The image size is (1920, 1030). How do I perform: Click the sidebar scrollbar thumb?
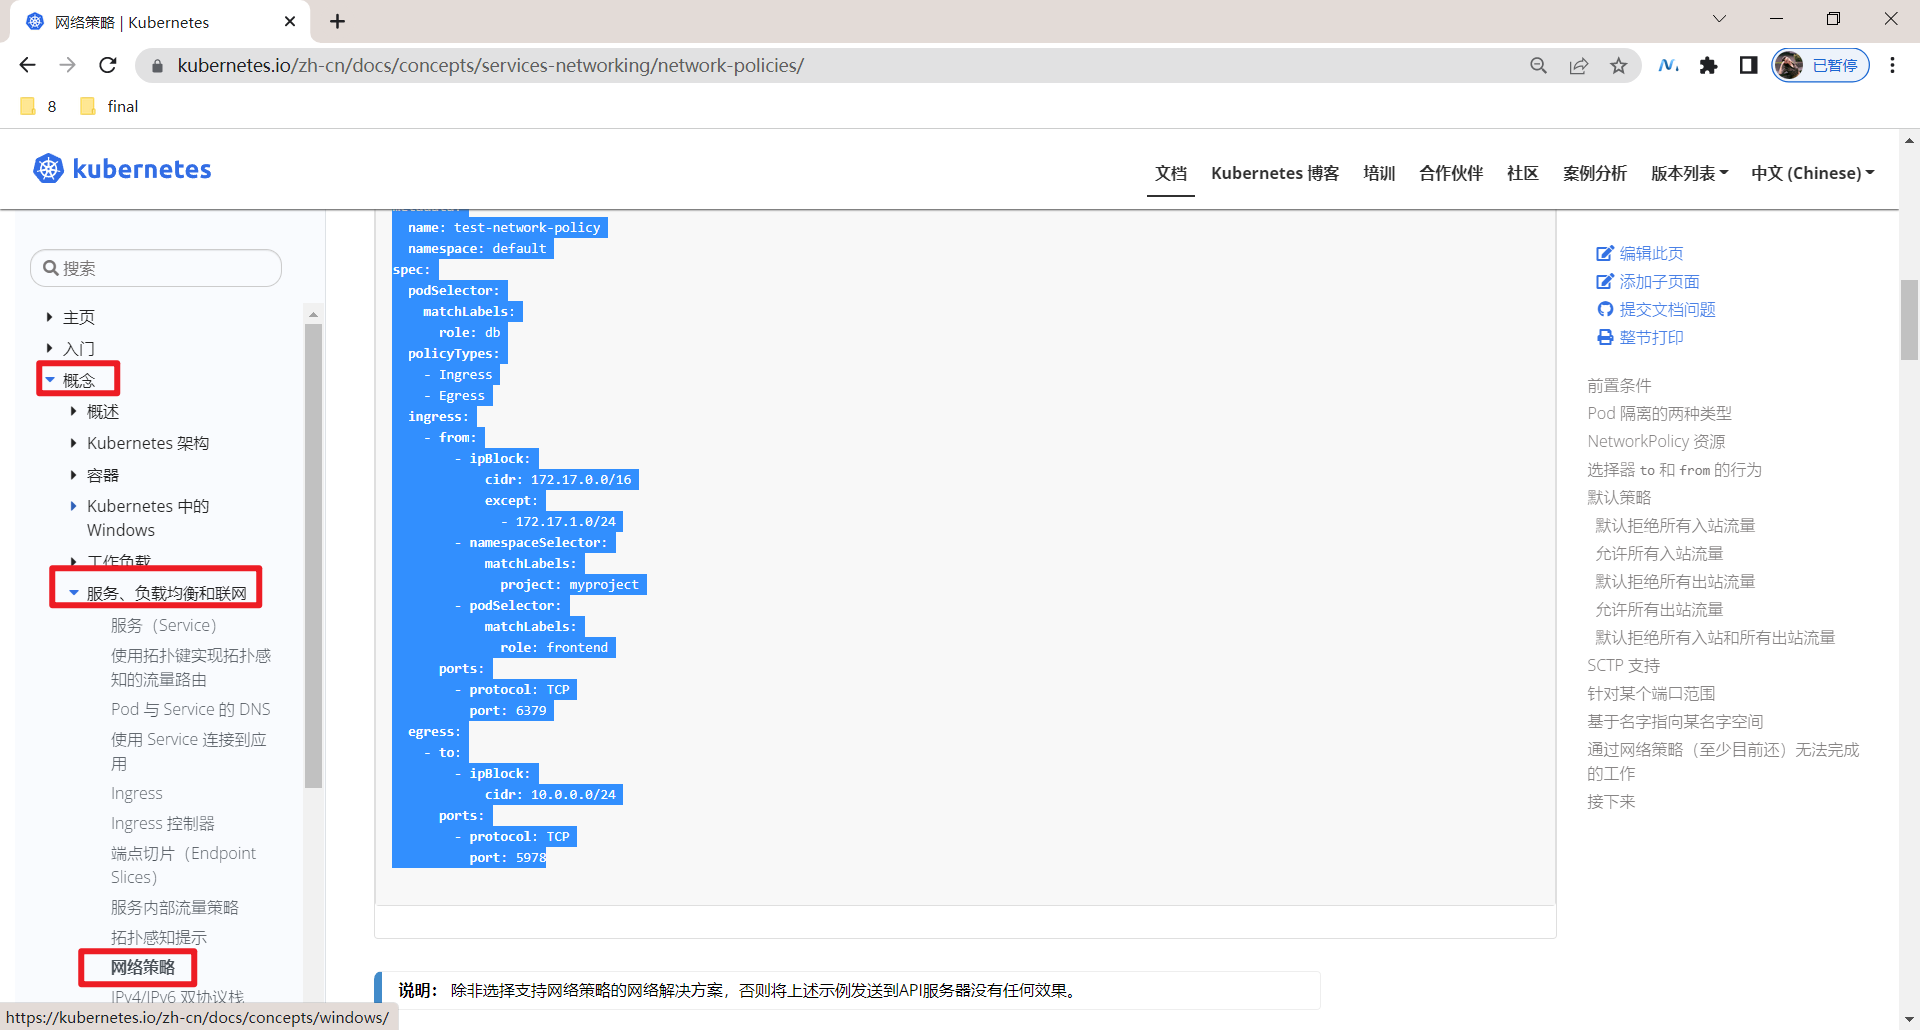(x=313, y=555)
